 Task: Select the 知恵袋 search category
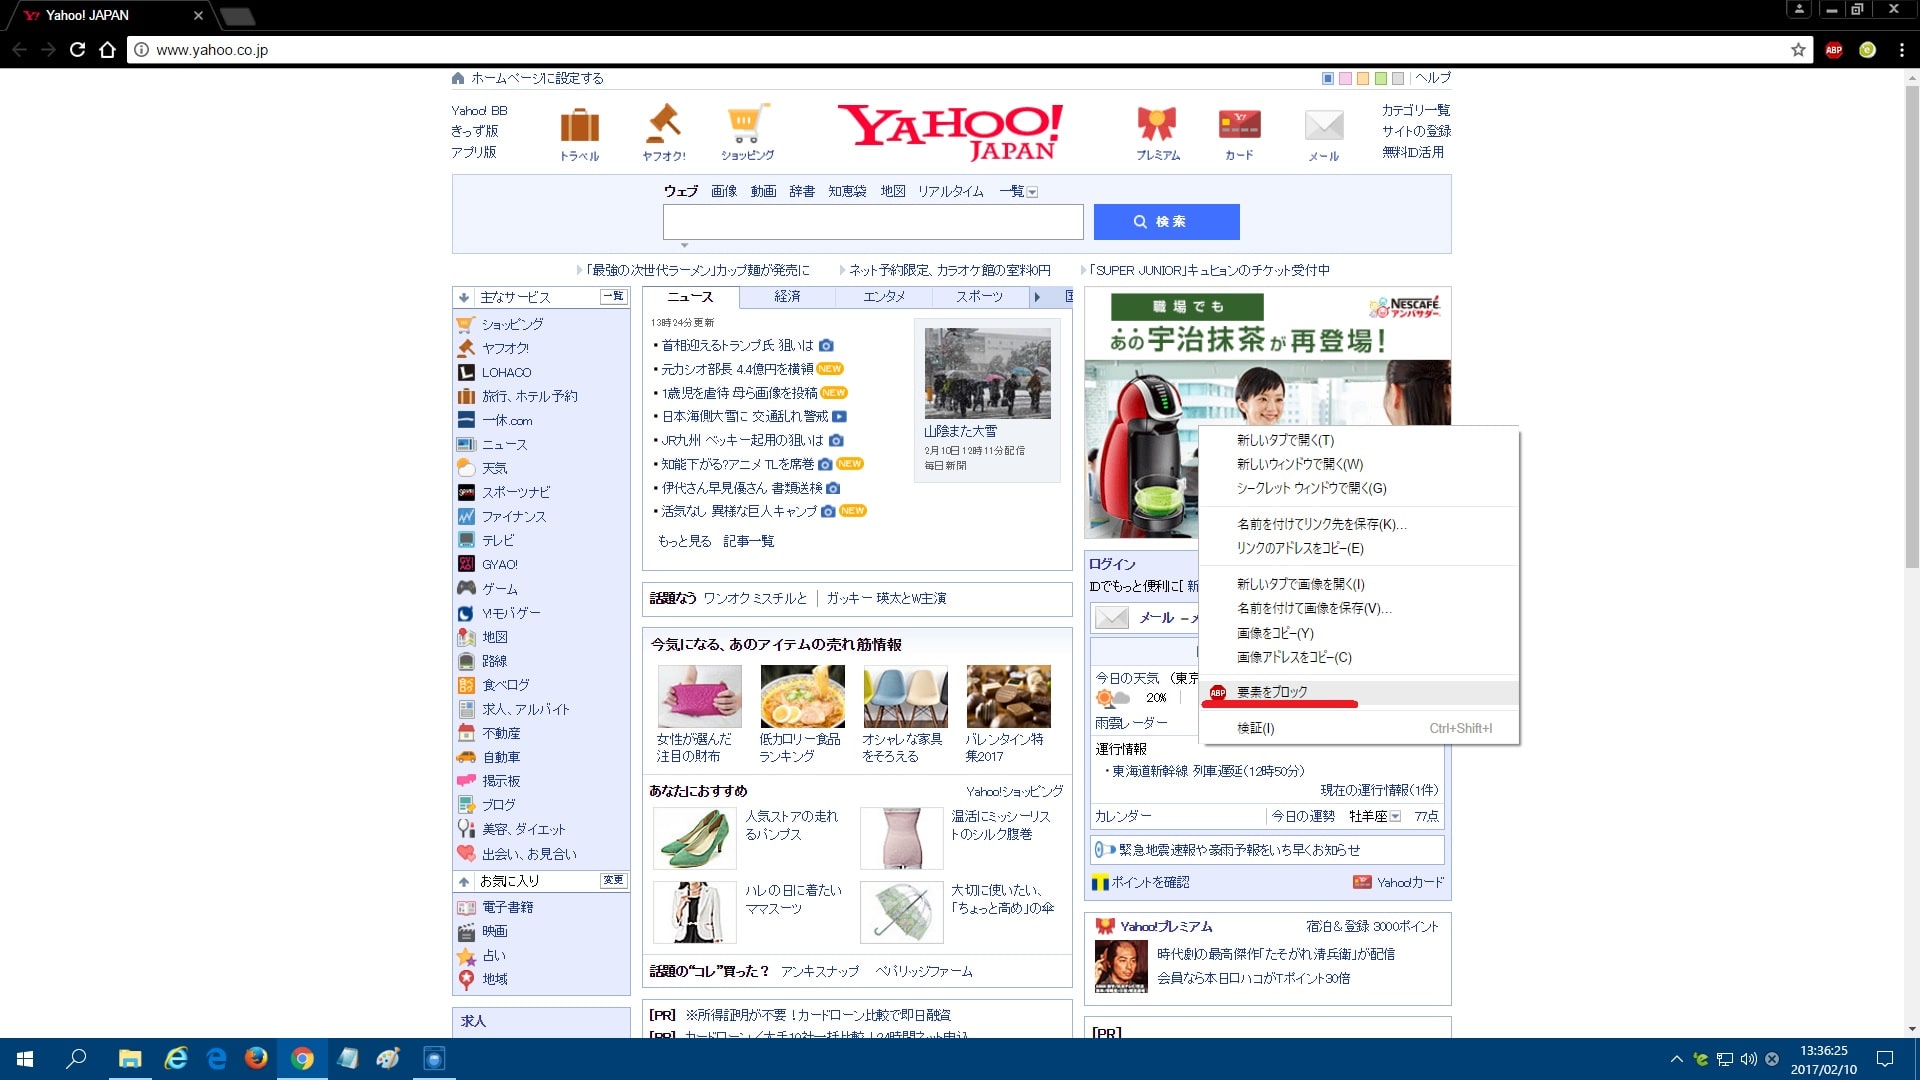click(x=847, y=192)
